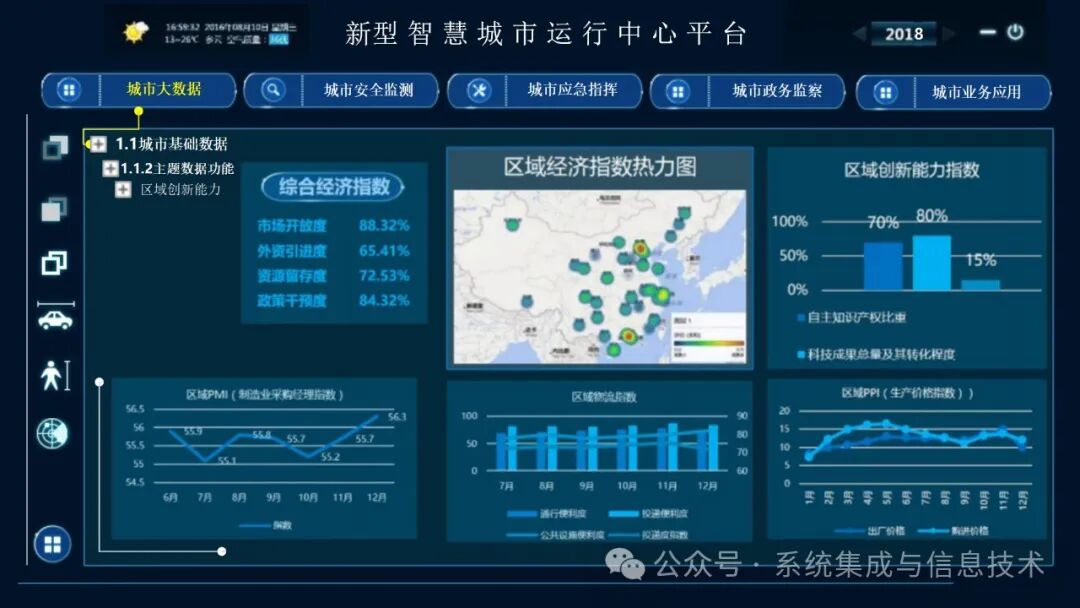Click the pedestrian icon in left sidebar
Screen dimensions: 1080x608
tap(52, 376)
